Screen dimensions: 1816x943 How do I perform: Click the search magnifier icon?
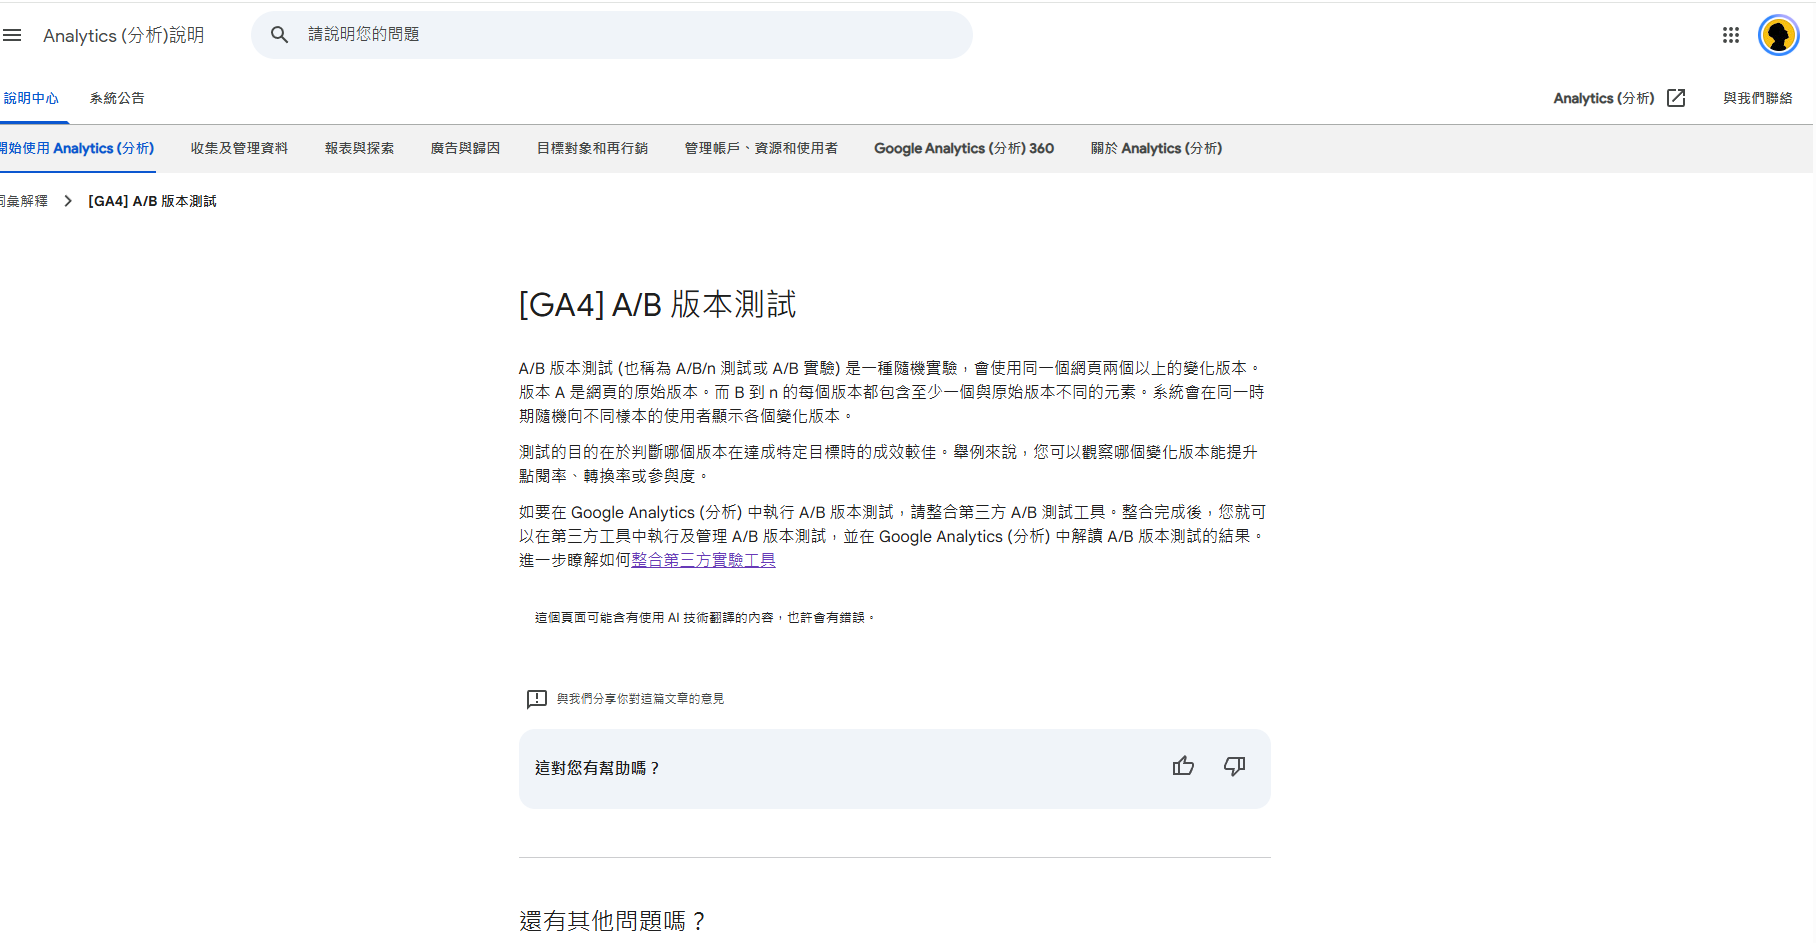coord(280,35)
